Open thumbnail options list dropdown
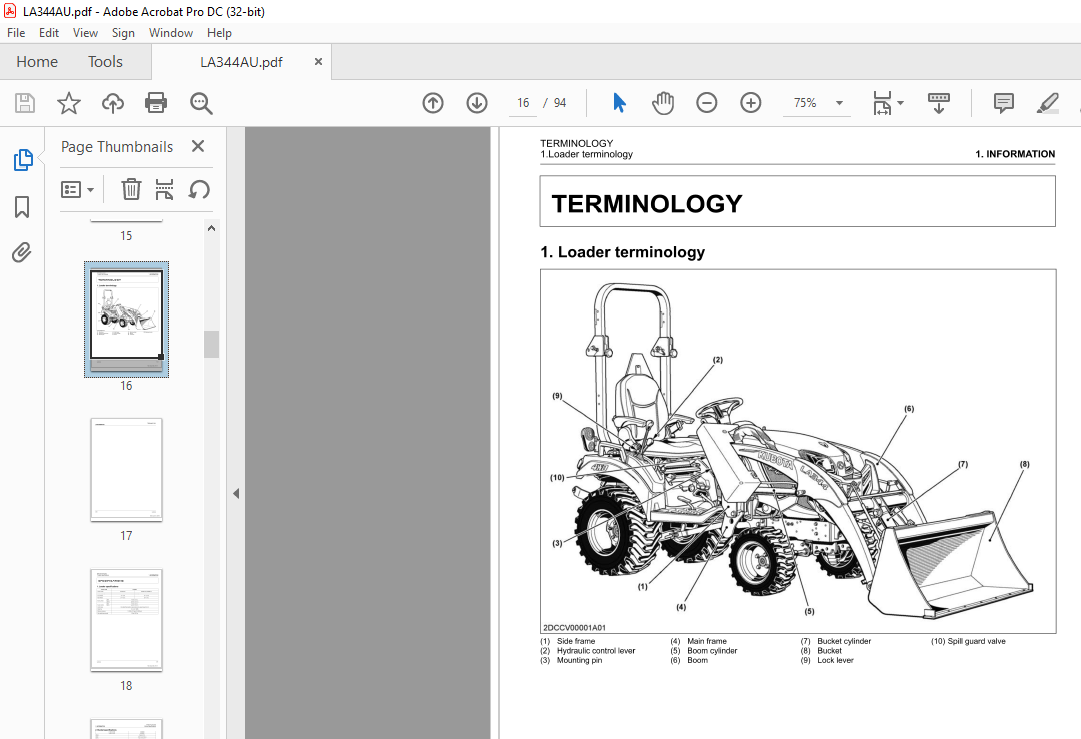The image size is (1081, 739). [77, 189]
